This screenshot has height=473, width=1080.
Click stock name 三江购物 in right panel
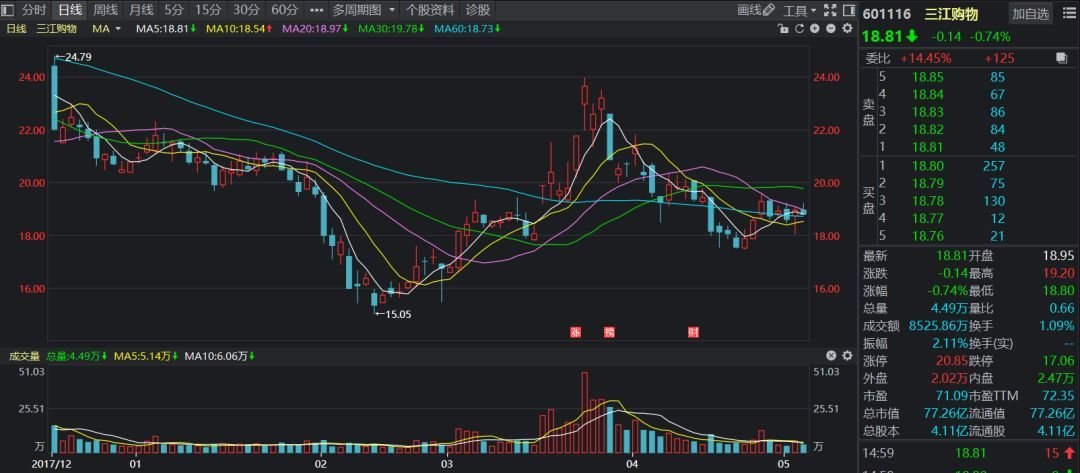tap(951, 14)
